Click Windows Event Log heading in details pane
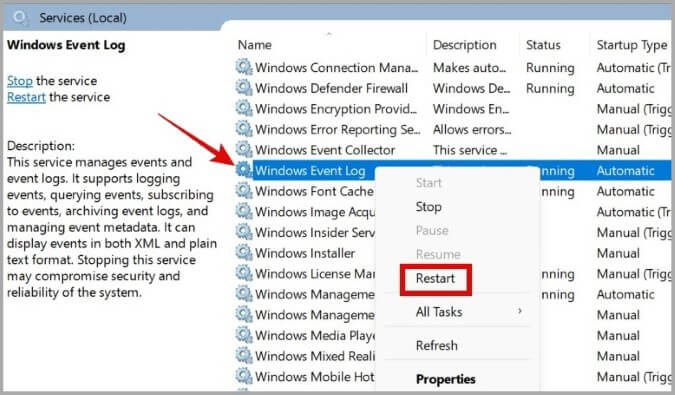Image resolution: width=675 pixels, height=395 pixels. (x=66, y=45)
